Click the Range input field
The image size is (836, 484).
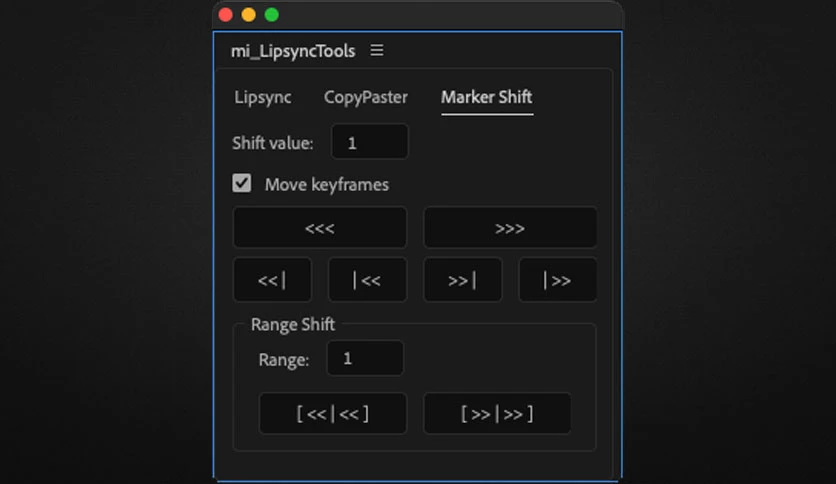(365, 358)
